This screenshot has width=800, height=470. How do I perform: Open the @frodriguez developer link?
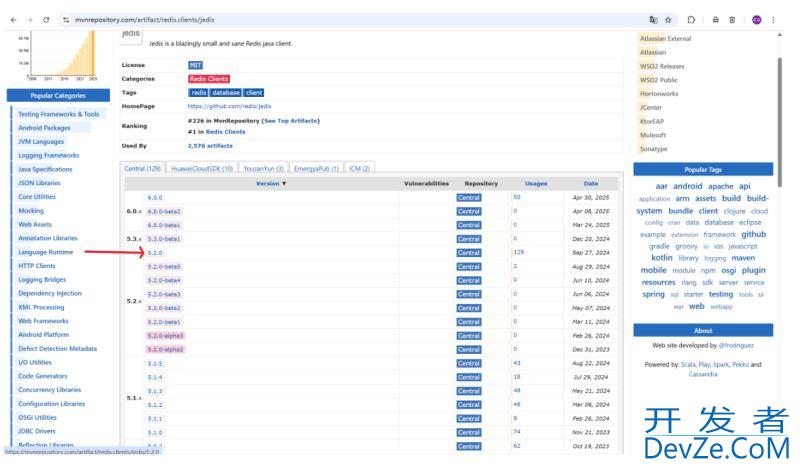[x=736, y=345]
